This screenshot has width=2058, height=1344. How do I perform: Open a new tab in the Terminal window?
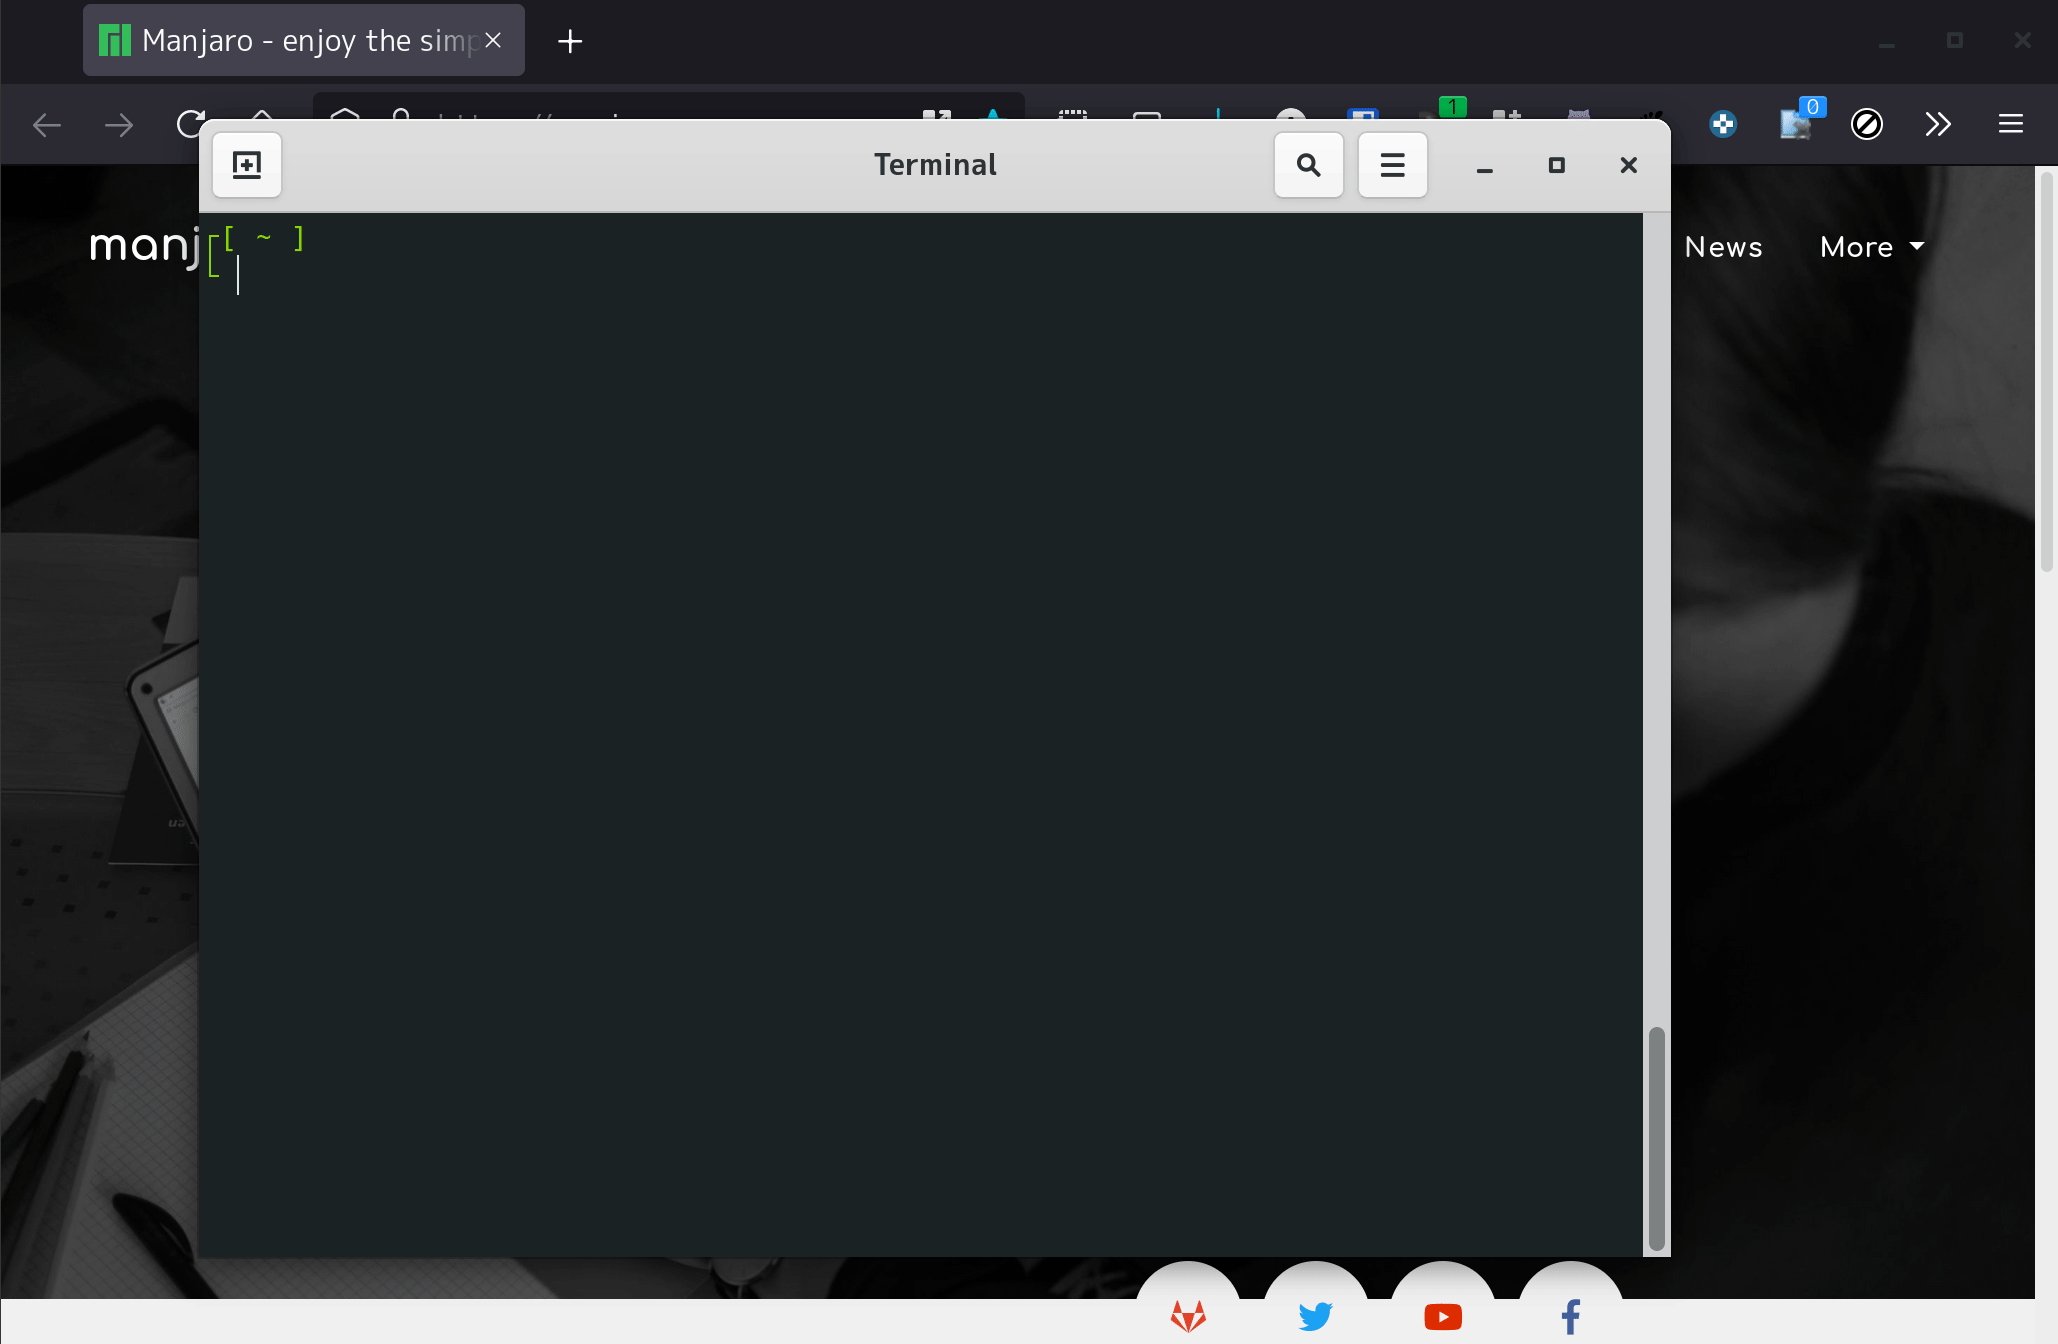247,165
